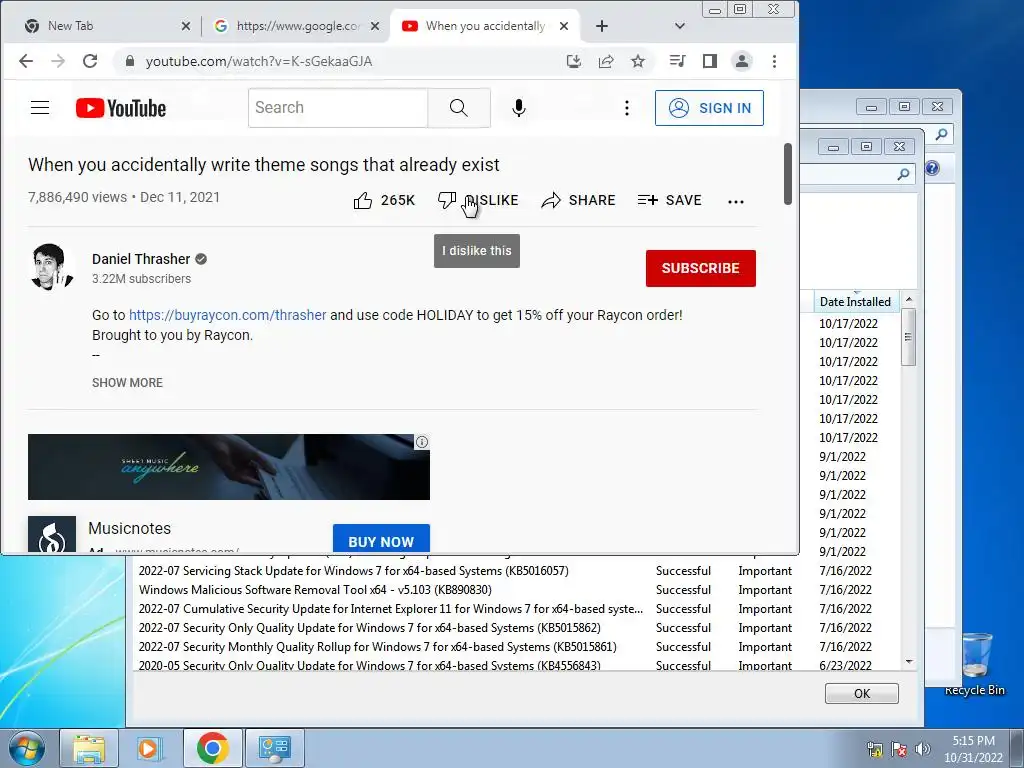Open the buyraycon.com/thrasher link
The height and width of the screenshot is (768, 1024).
tap(227, 315)
